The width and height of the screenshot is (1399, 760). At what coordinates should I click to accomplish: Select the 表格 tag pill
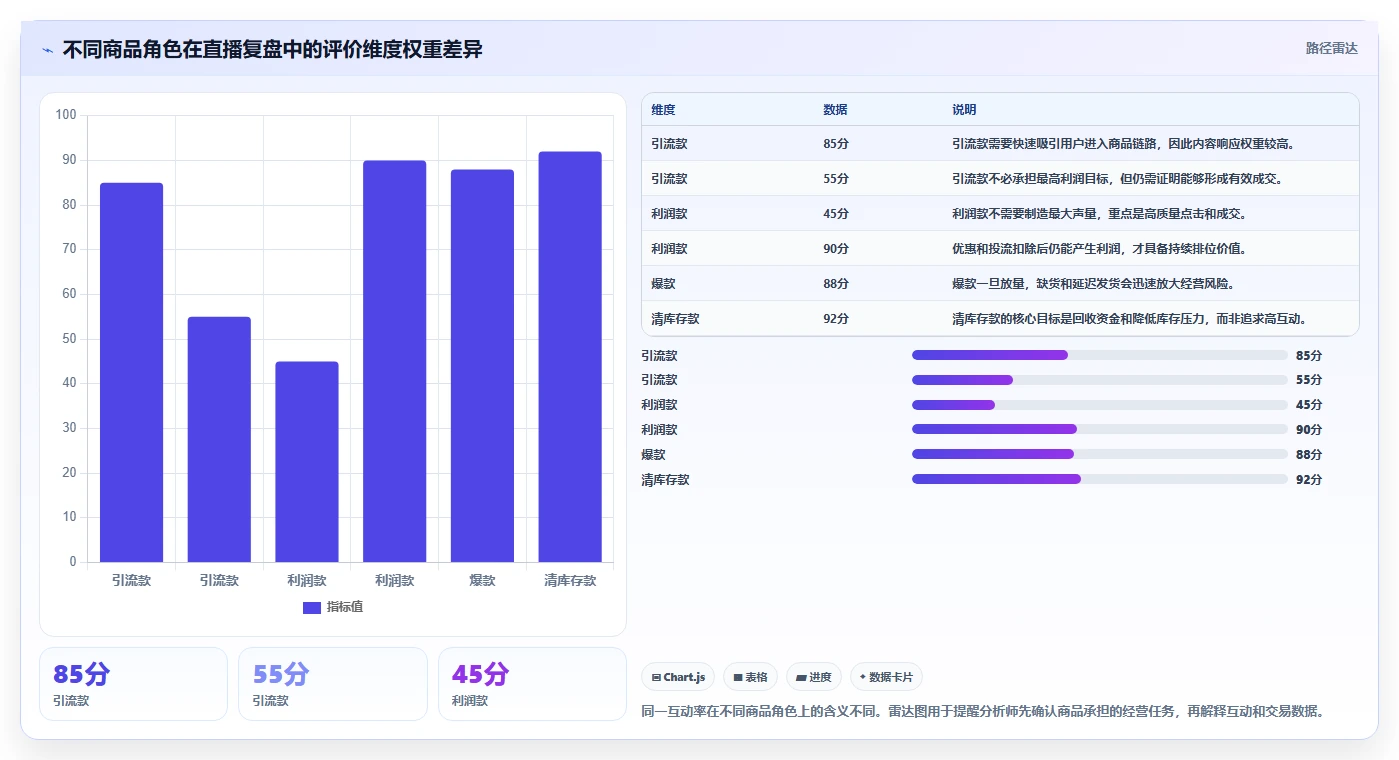(750, 677)
